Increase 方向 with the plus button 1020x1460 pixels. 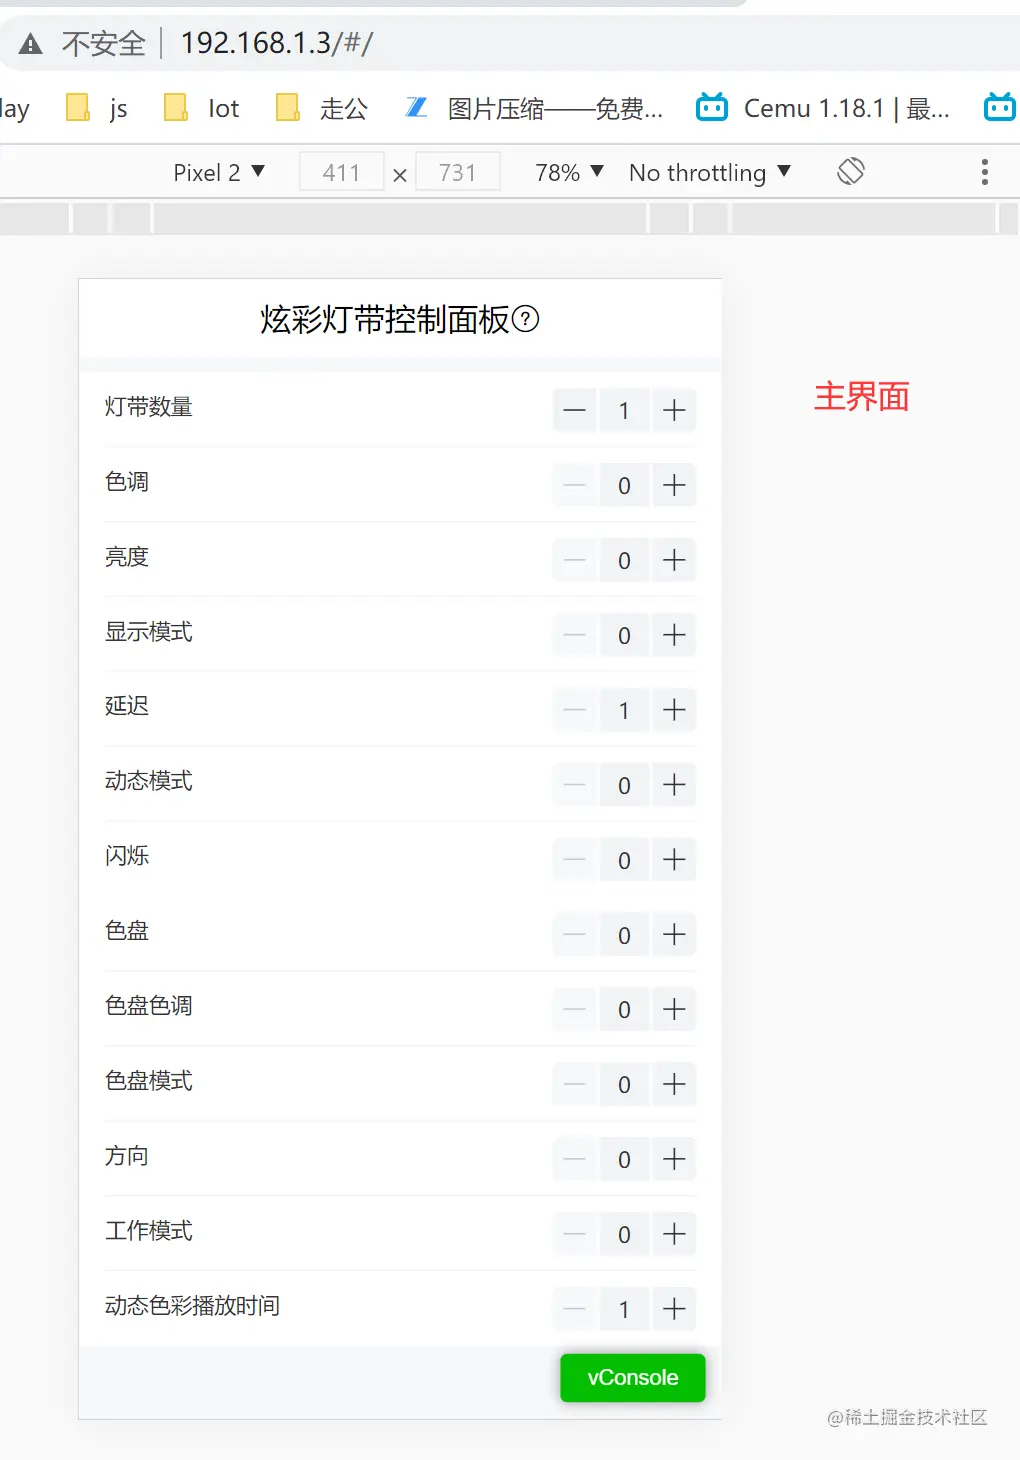pyautogui.click(x=674, y=1159)
